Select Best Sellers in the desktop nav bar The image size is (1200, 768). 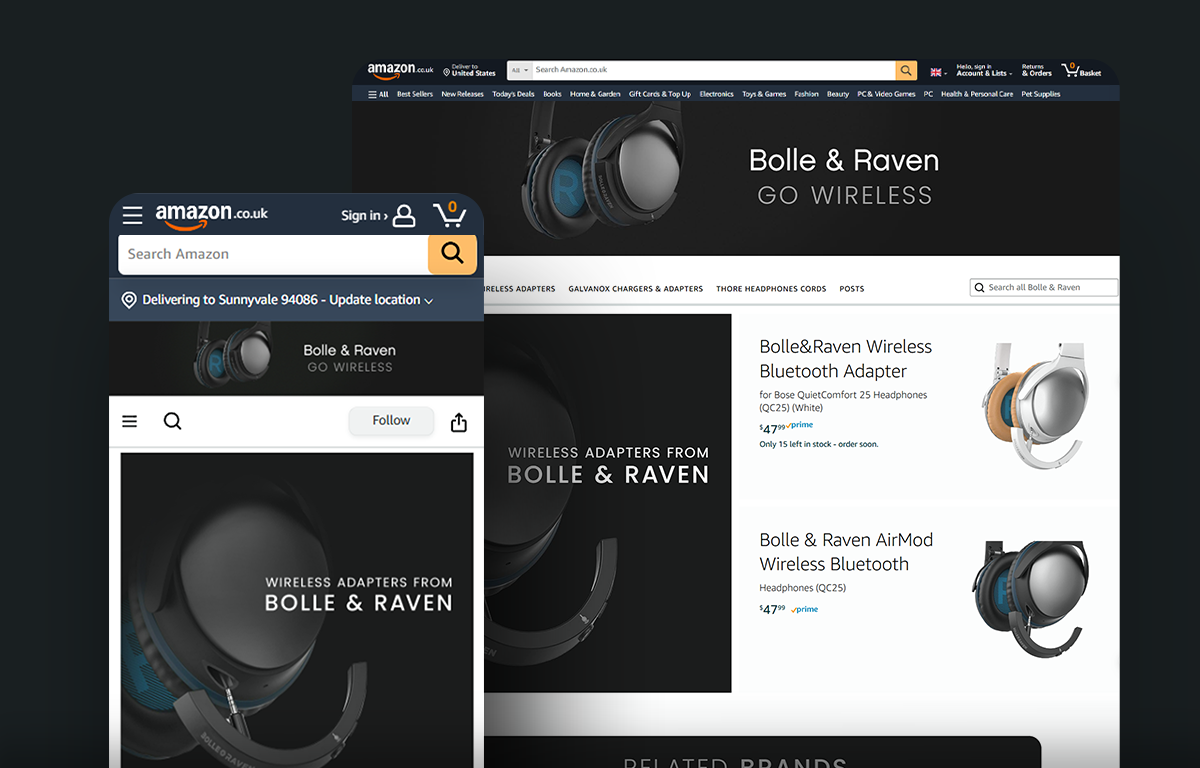tap(415, 94)
